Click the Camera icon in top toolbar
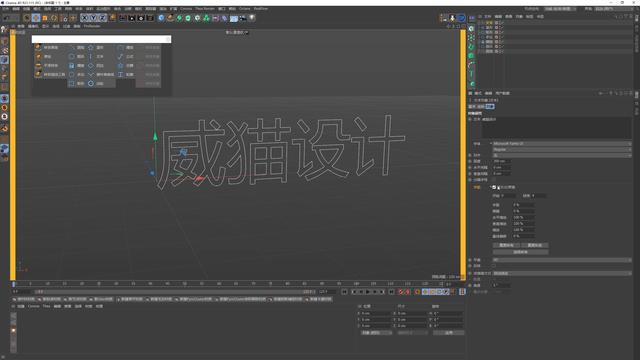640x360 pixels. point(243,18)
